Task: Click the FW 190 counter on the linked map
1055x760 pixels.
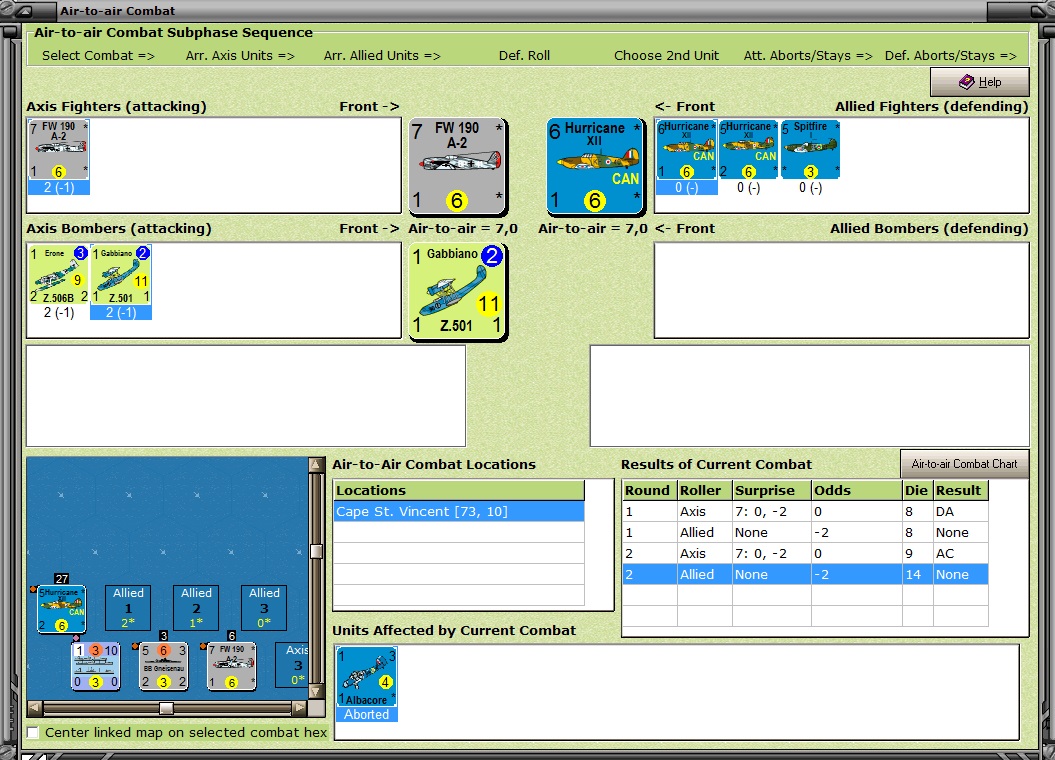Action: 231,666
